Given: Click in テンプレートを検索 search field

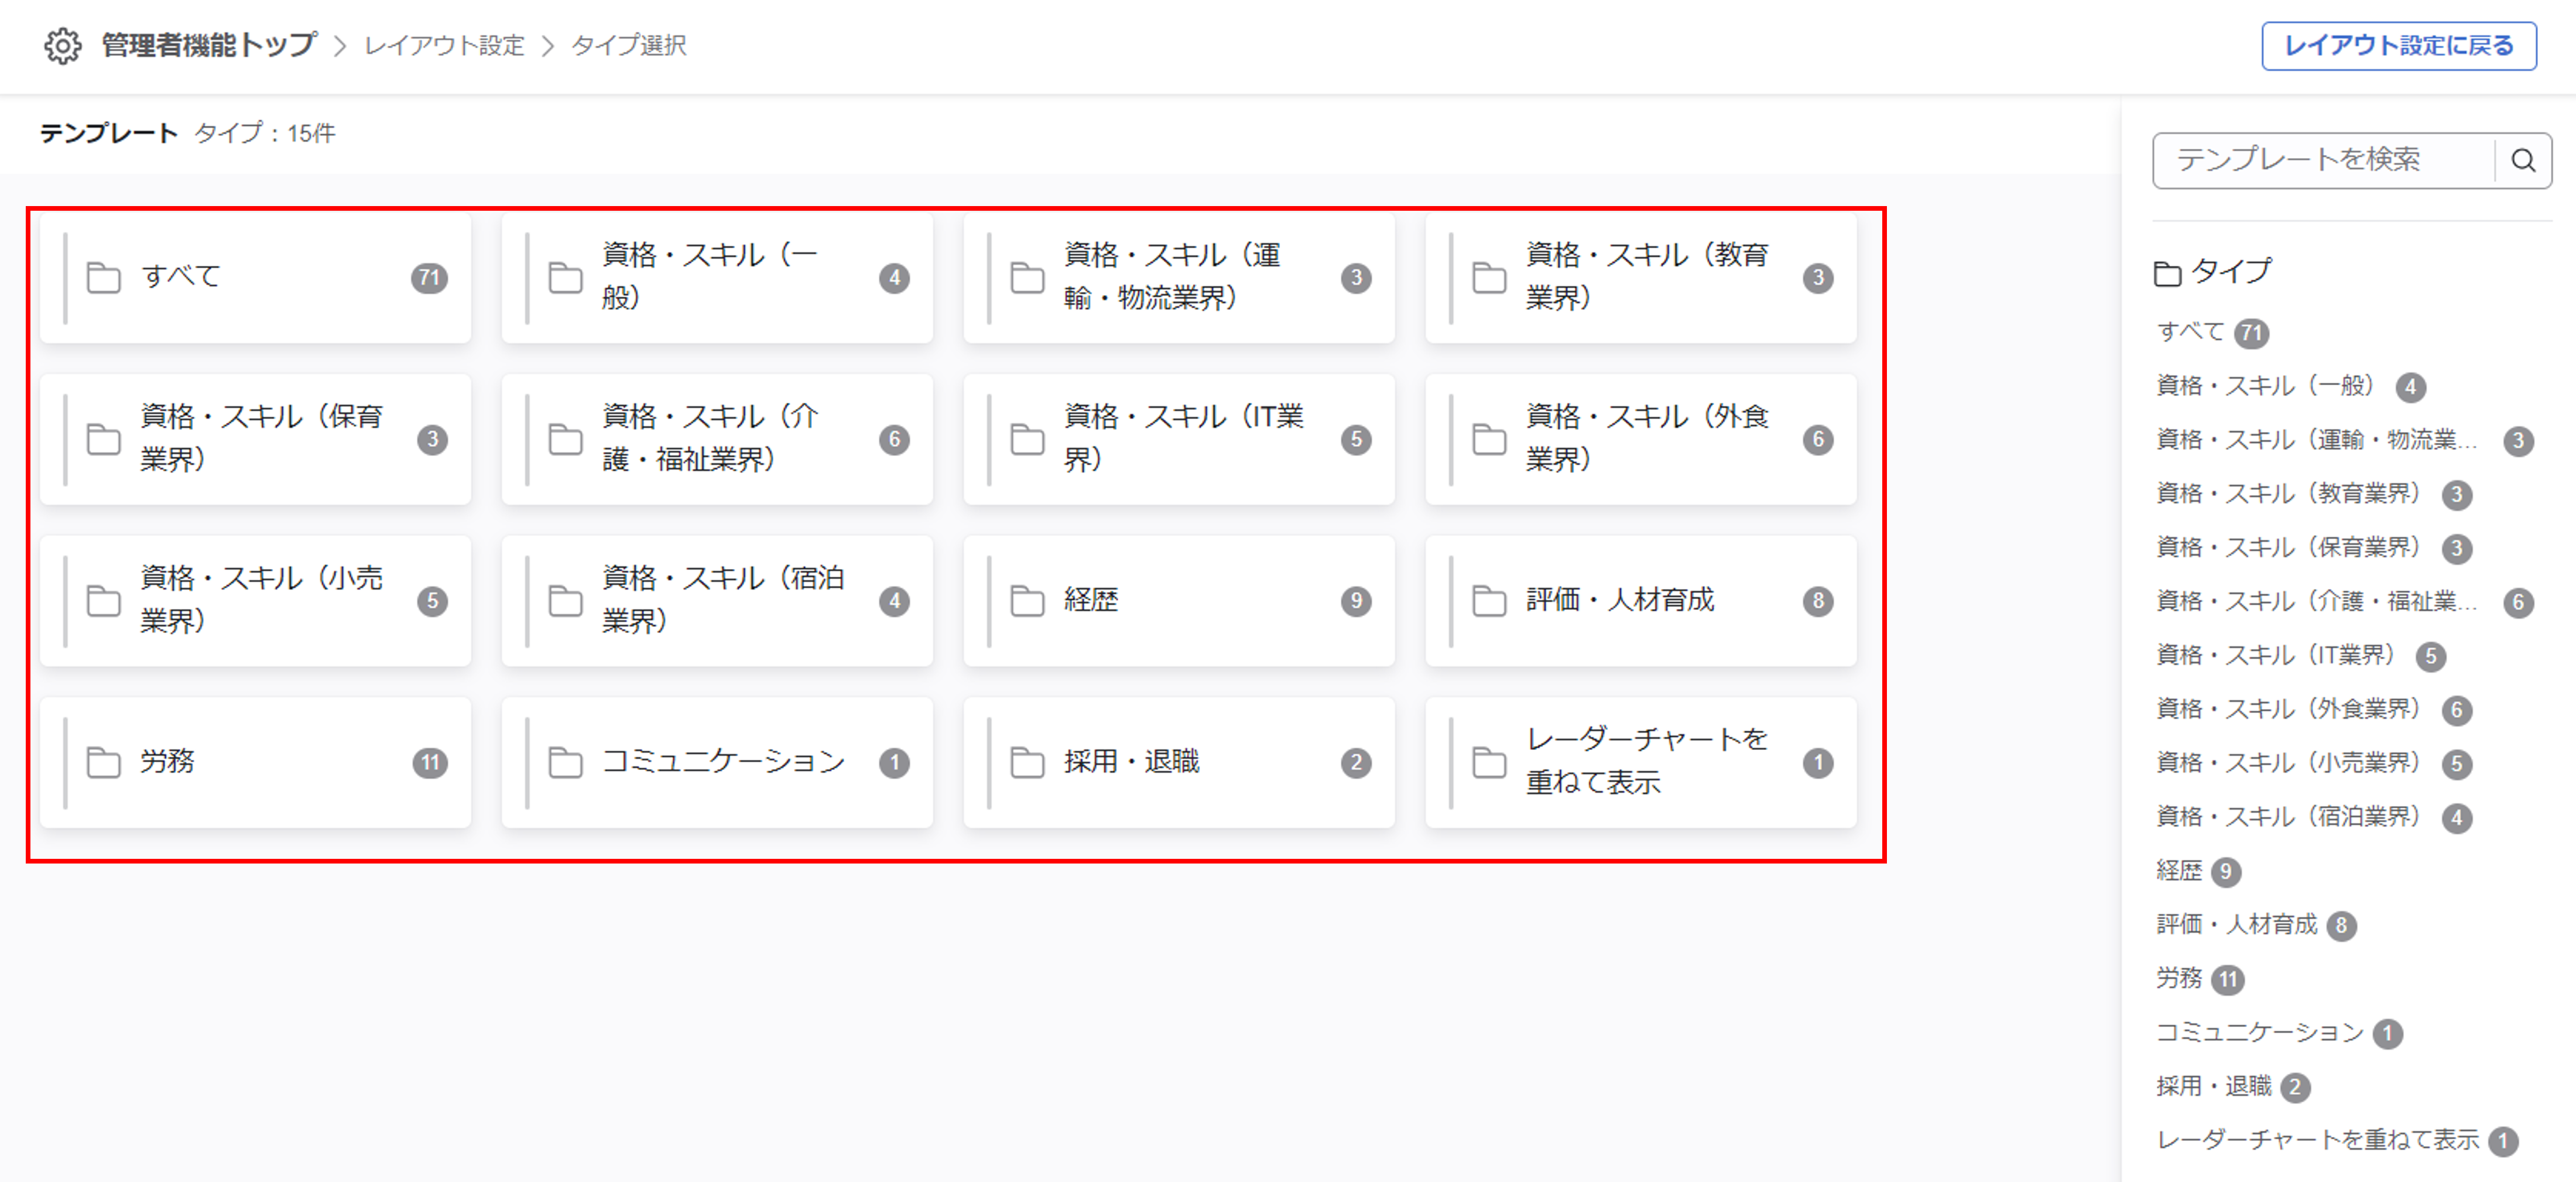Looking at the screenshot, I should point(2320,160).
